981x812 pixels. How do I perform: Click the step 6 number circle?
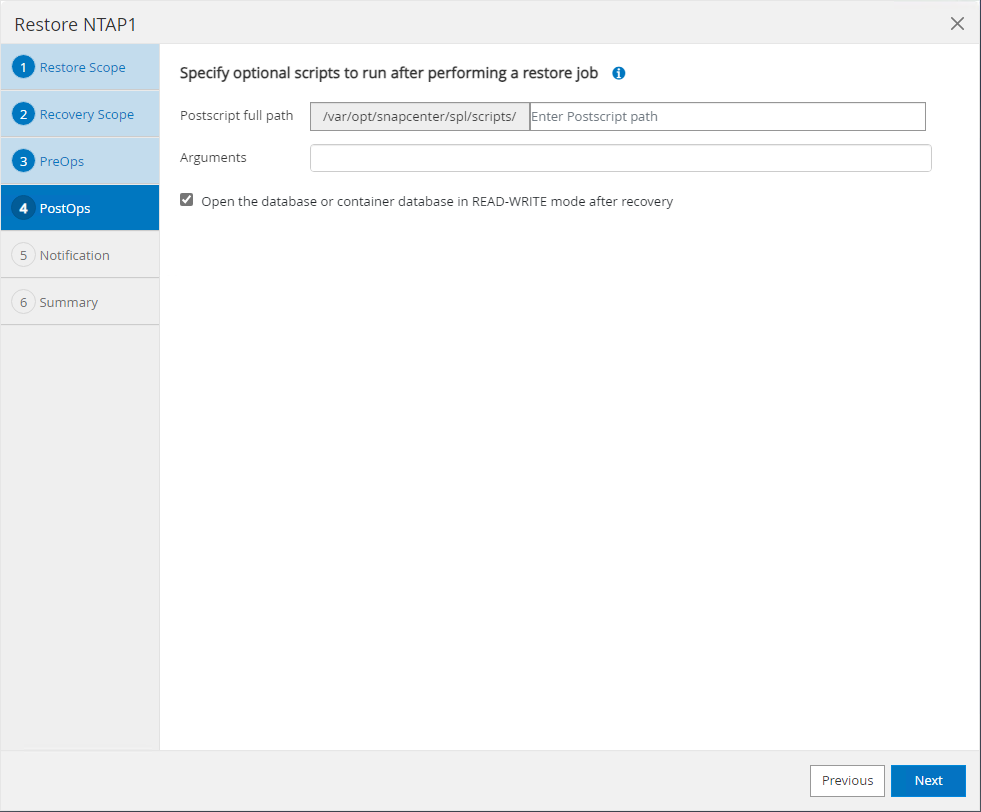coord(23,302)
